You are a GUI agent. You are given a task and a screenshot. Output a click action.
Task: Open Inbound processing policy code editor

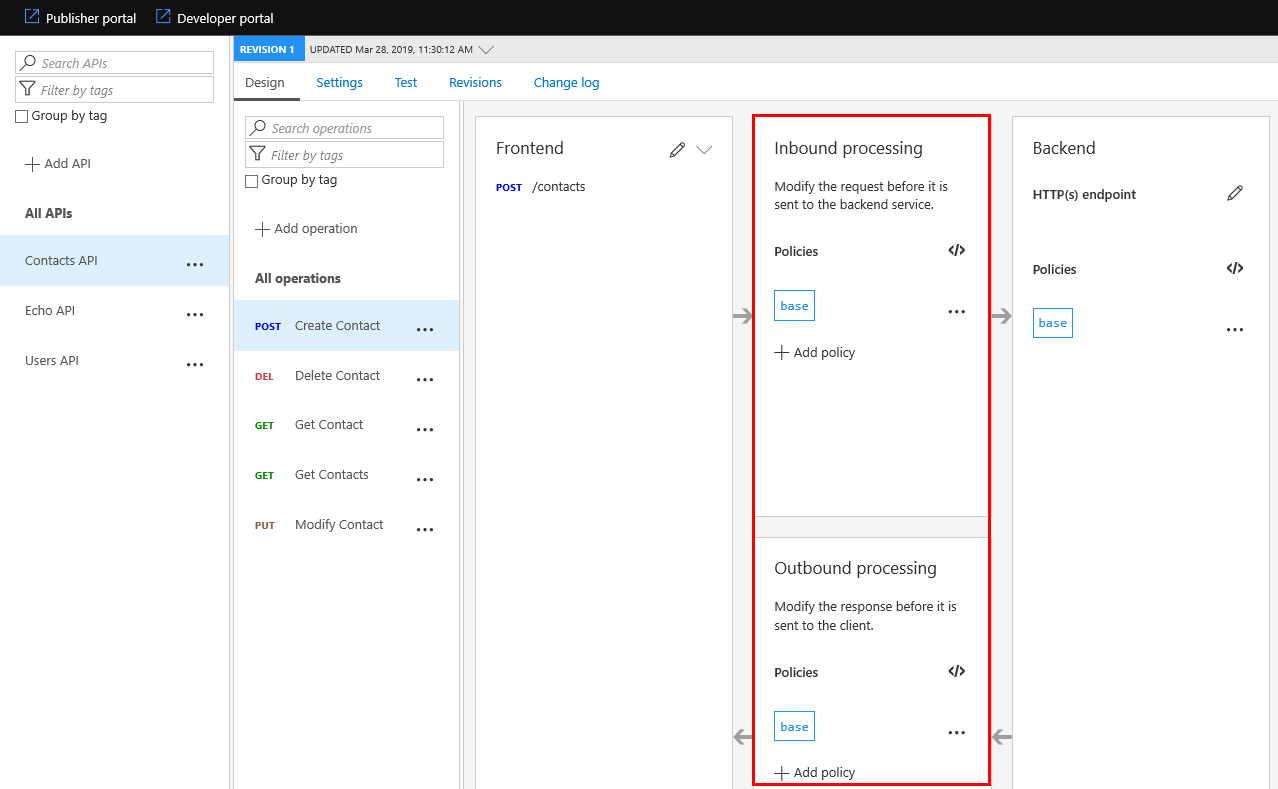(957, 251)
